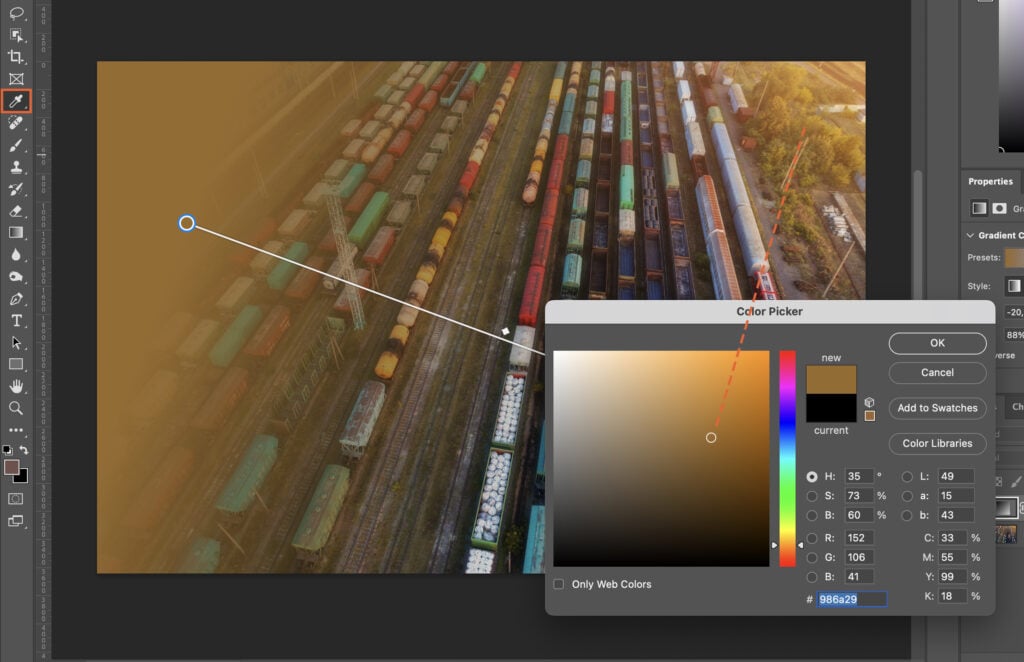Screen dimensions: 1024x662
Task: Open the gradient Presets dropdown
Action: [x=1015, y=258]
